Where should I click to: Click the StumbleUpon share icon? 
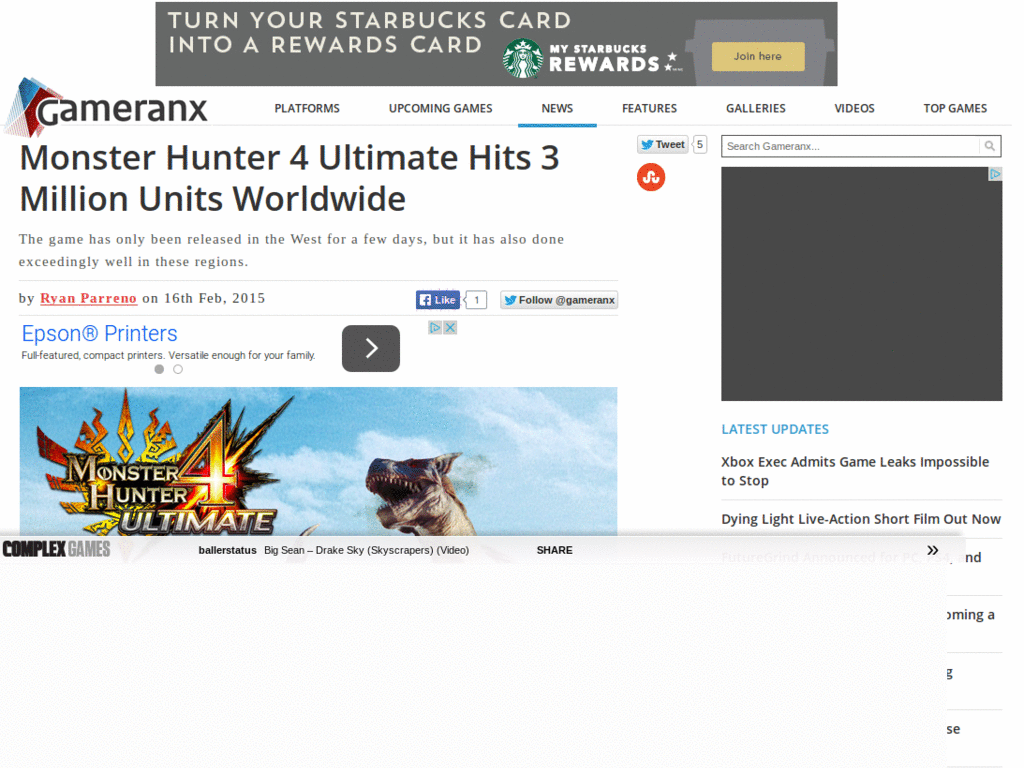650,177
